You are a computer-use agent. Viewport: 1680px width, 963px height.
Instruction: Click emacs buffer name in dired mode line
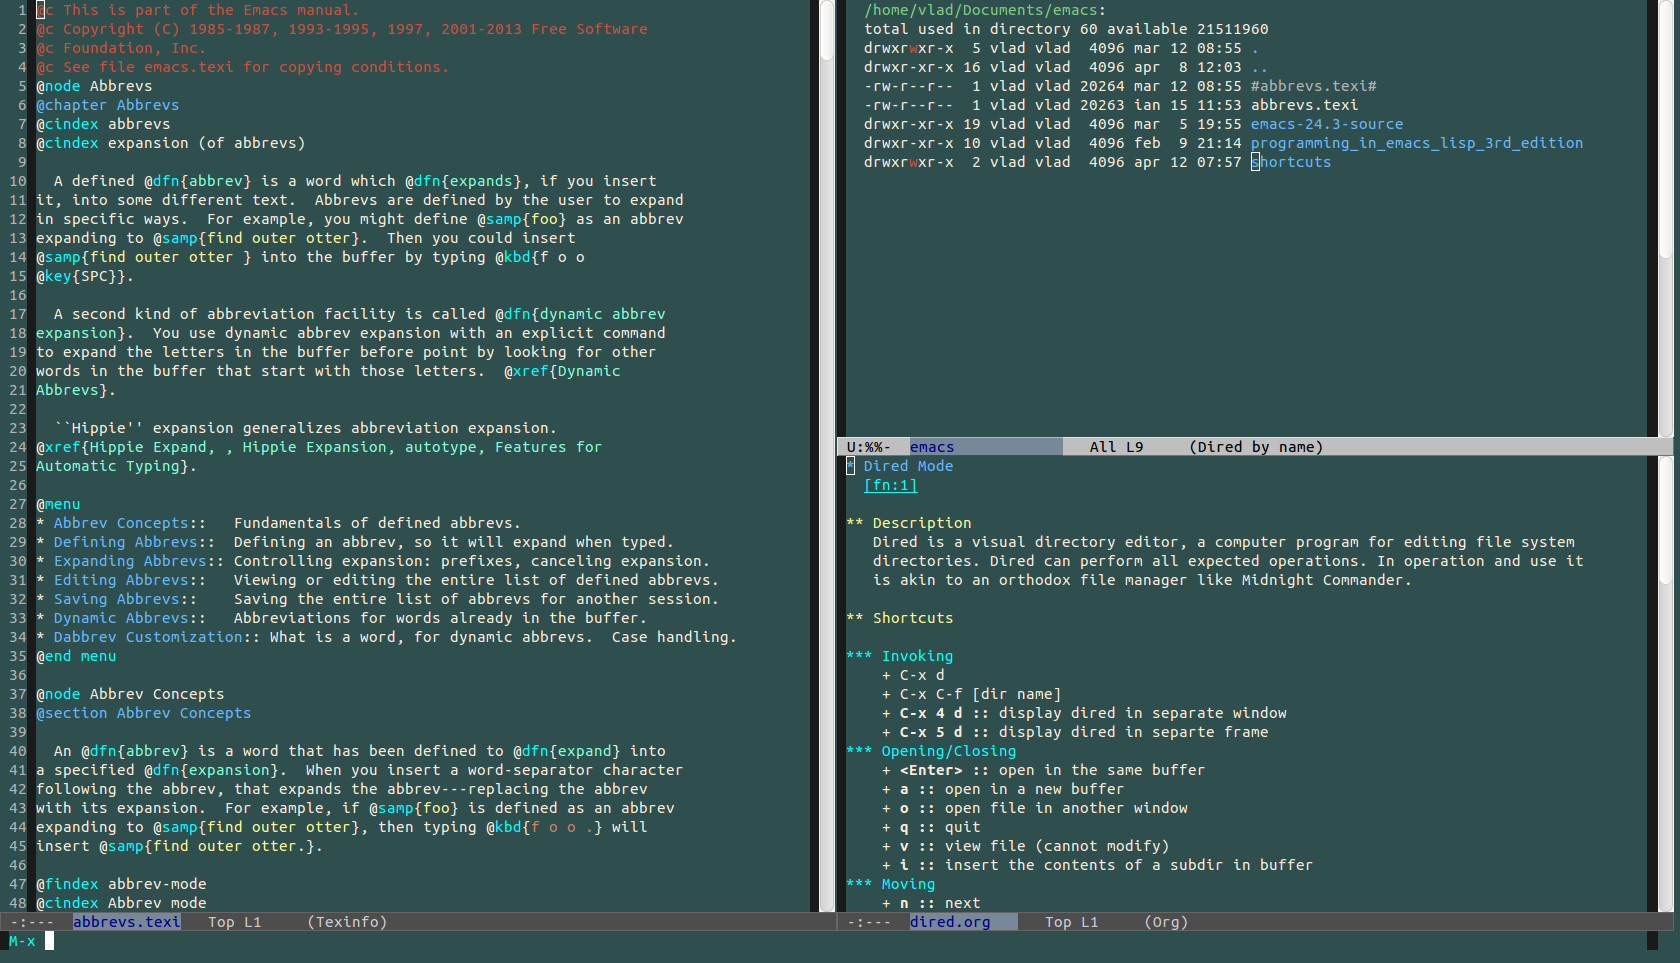click(x=932, y=447)
